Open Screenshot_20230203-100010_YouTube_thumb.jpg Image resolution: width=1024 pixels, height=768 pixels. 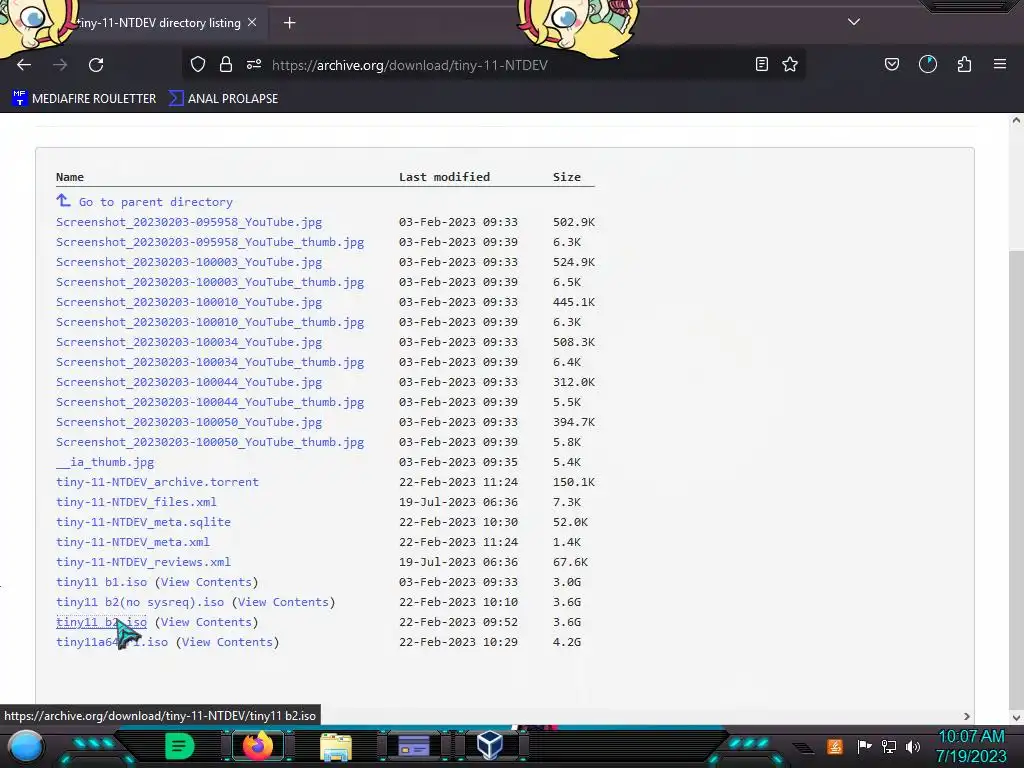coord(210,322)
